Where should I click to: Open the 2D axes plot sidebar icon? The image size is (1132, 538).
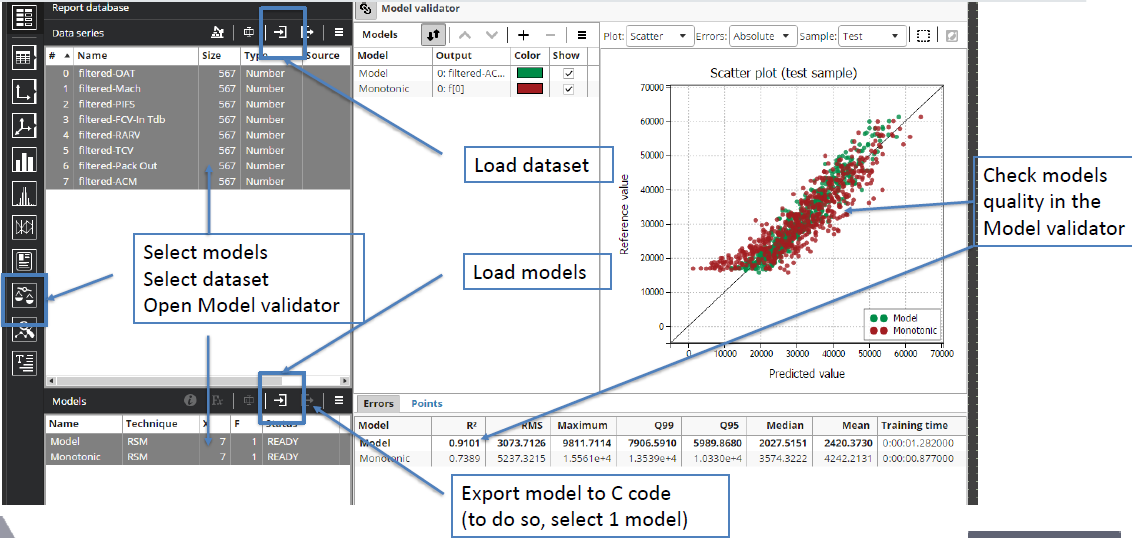25,92
